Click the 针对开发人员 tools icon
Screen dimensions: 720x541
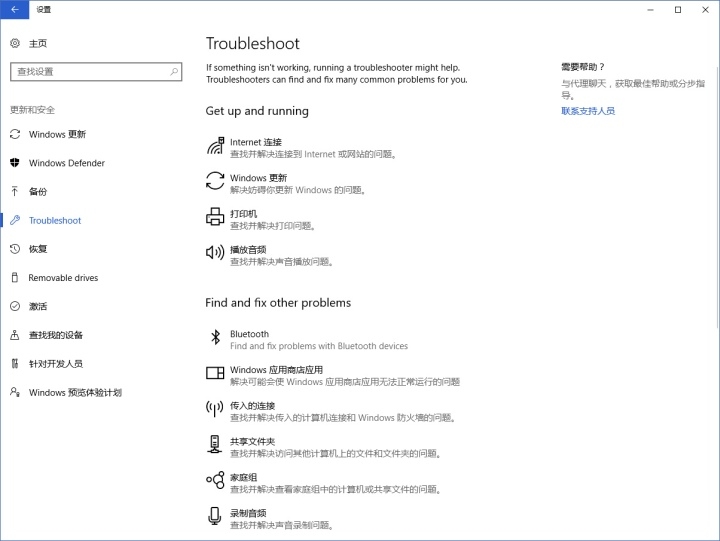coord(15,363)
